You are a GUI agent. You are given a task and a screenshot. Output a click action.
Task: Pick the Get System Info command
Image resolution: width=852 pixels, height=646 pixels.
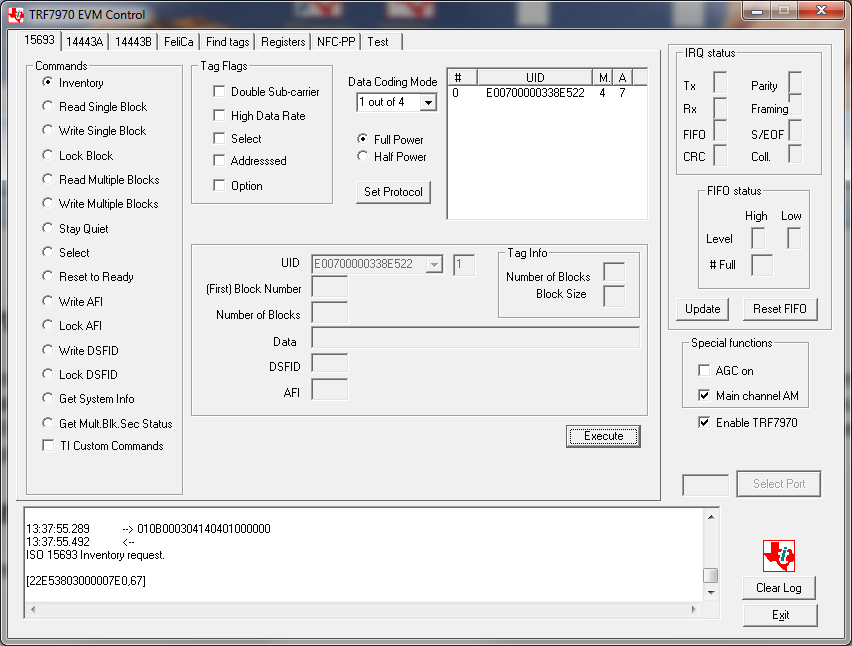[x=48, y=398]
